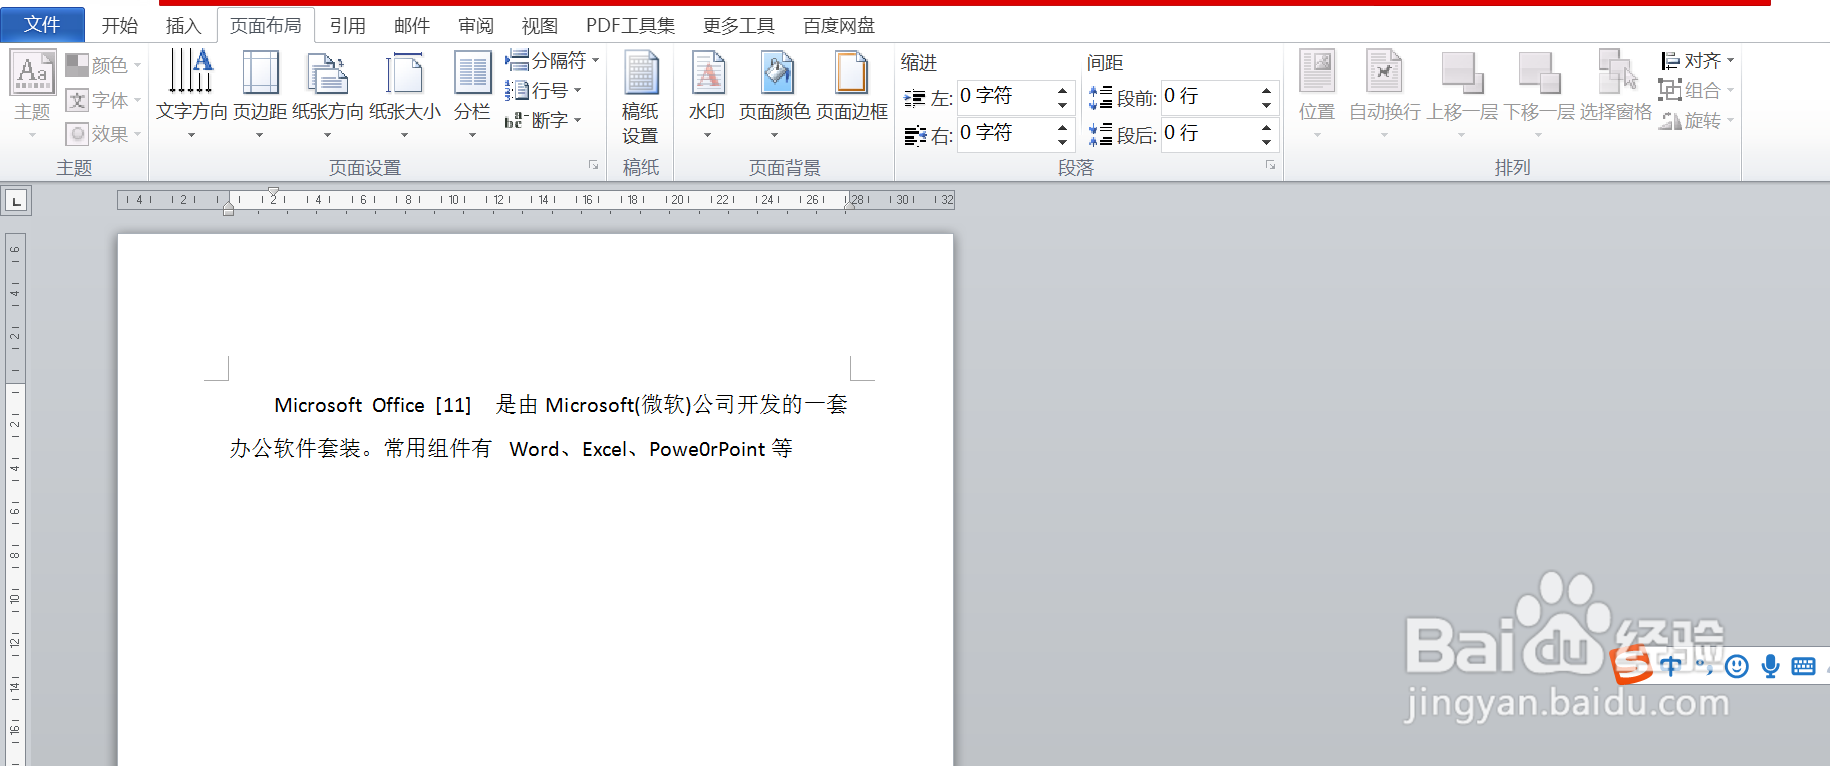Open theme 效果 effects menu
Viewport: 1830px width, 766px height.
coord(103,134)
